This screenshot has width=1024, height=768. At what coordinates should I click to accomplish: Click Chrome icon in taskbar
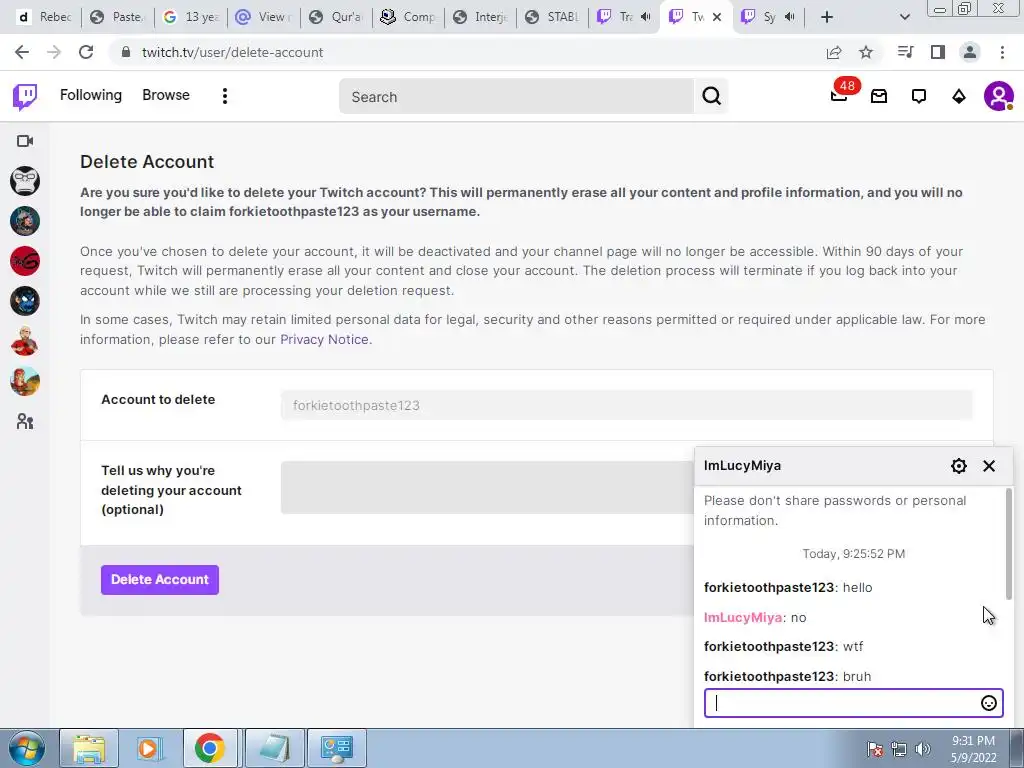coord(209,748)
